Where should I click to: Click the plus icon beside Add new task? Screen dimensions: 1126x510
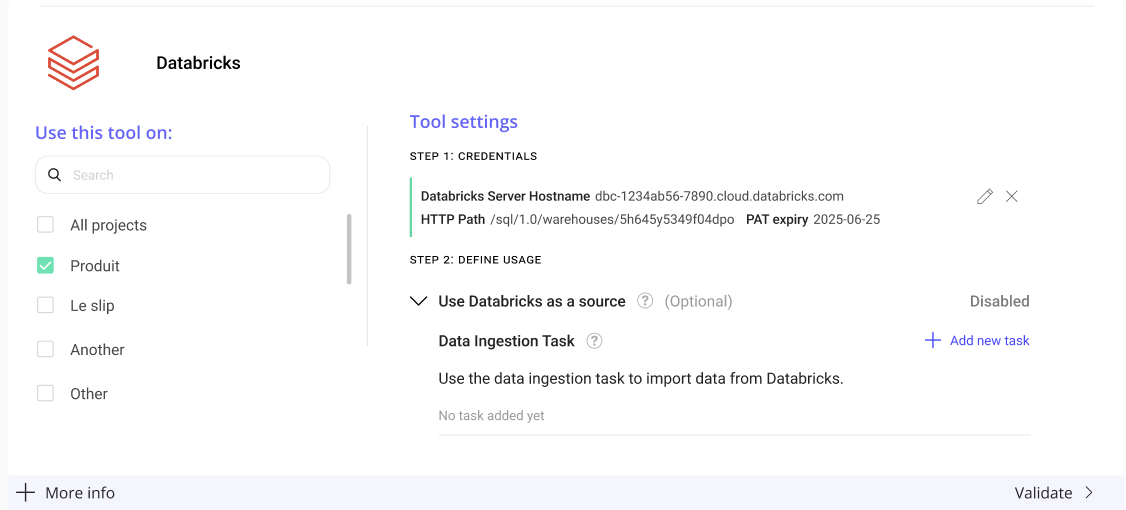(x=933, y=341)
